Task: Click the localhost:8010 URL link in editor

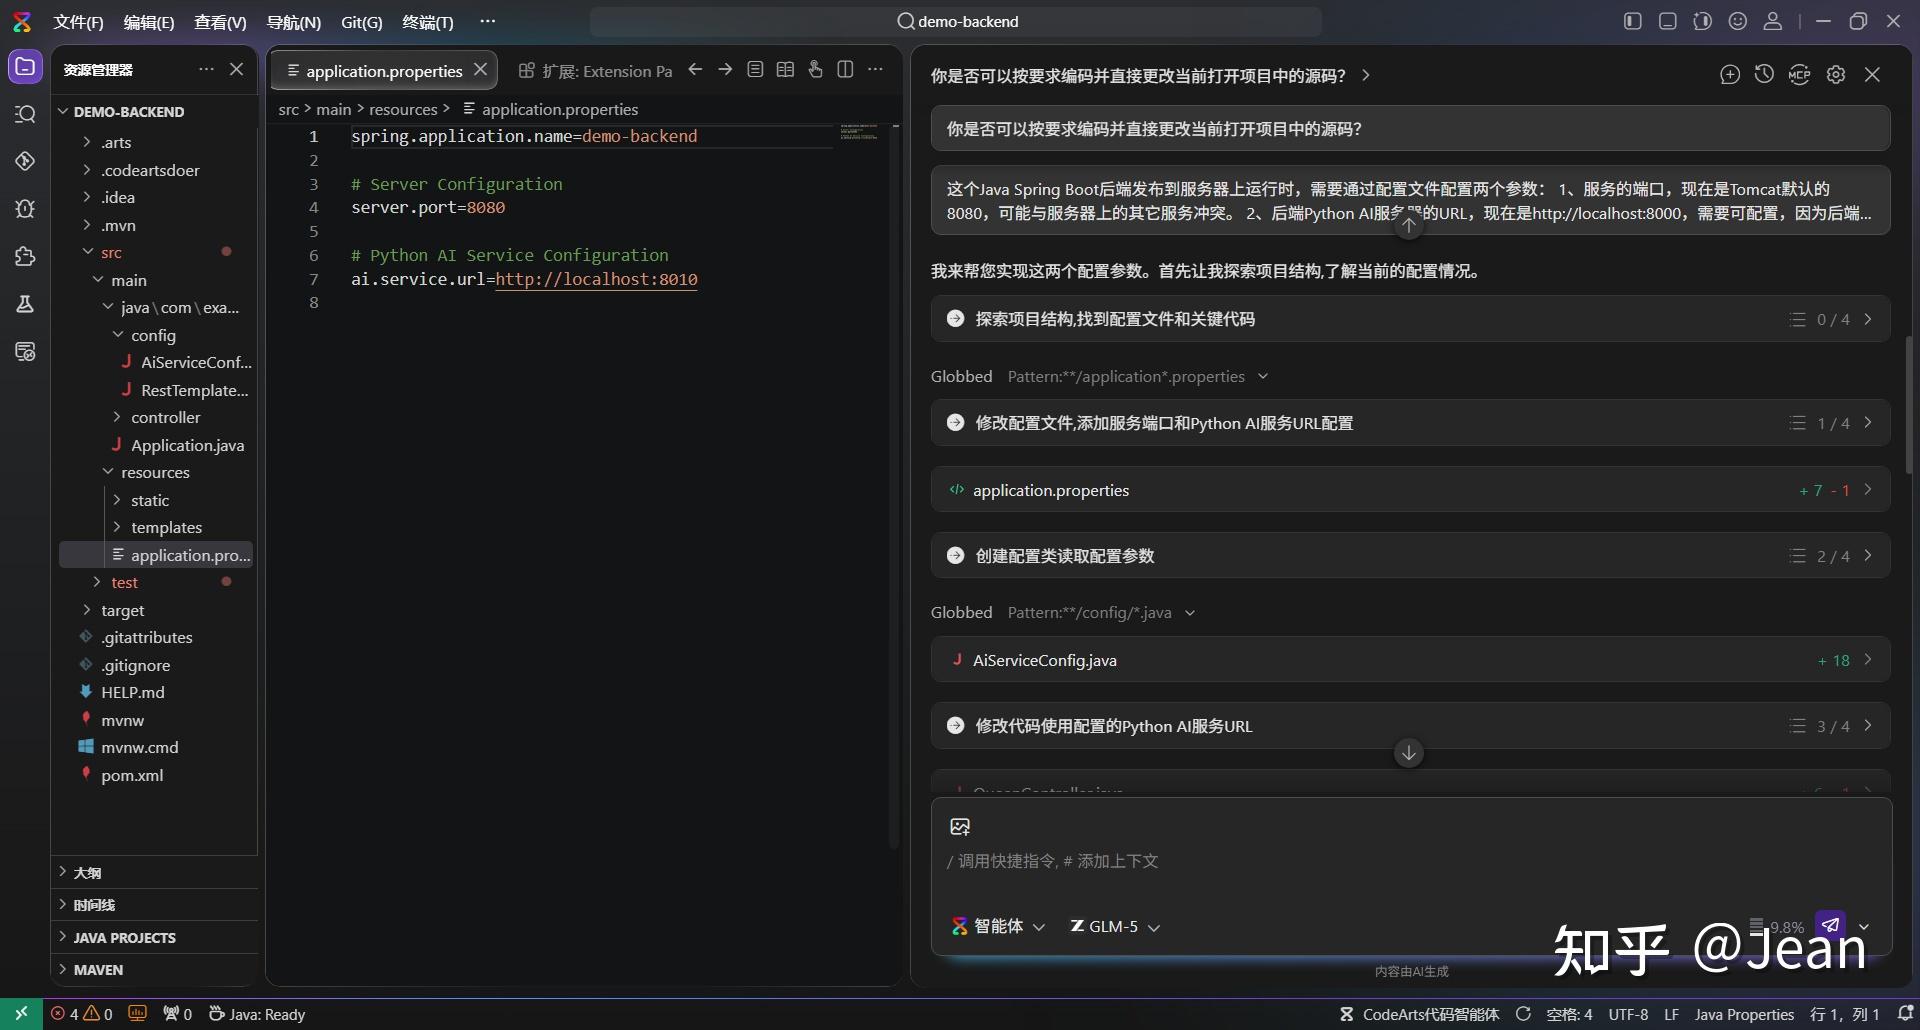Action: tap(596, 280)
